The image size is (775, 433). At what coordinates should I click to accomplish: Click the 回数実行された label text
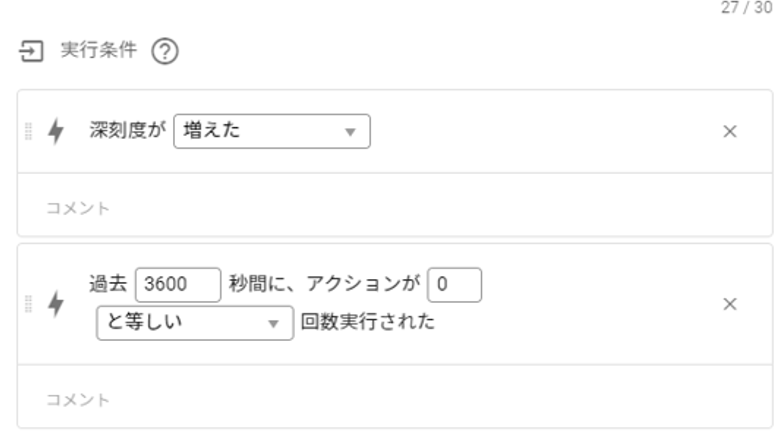click(368, 323)
